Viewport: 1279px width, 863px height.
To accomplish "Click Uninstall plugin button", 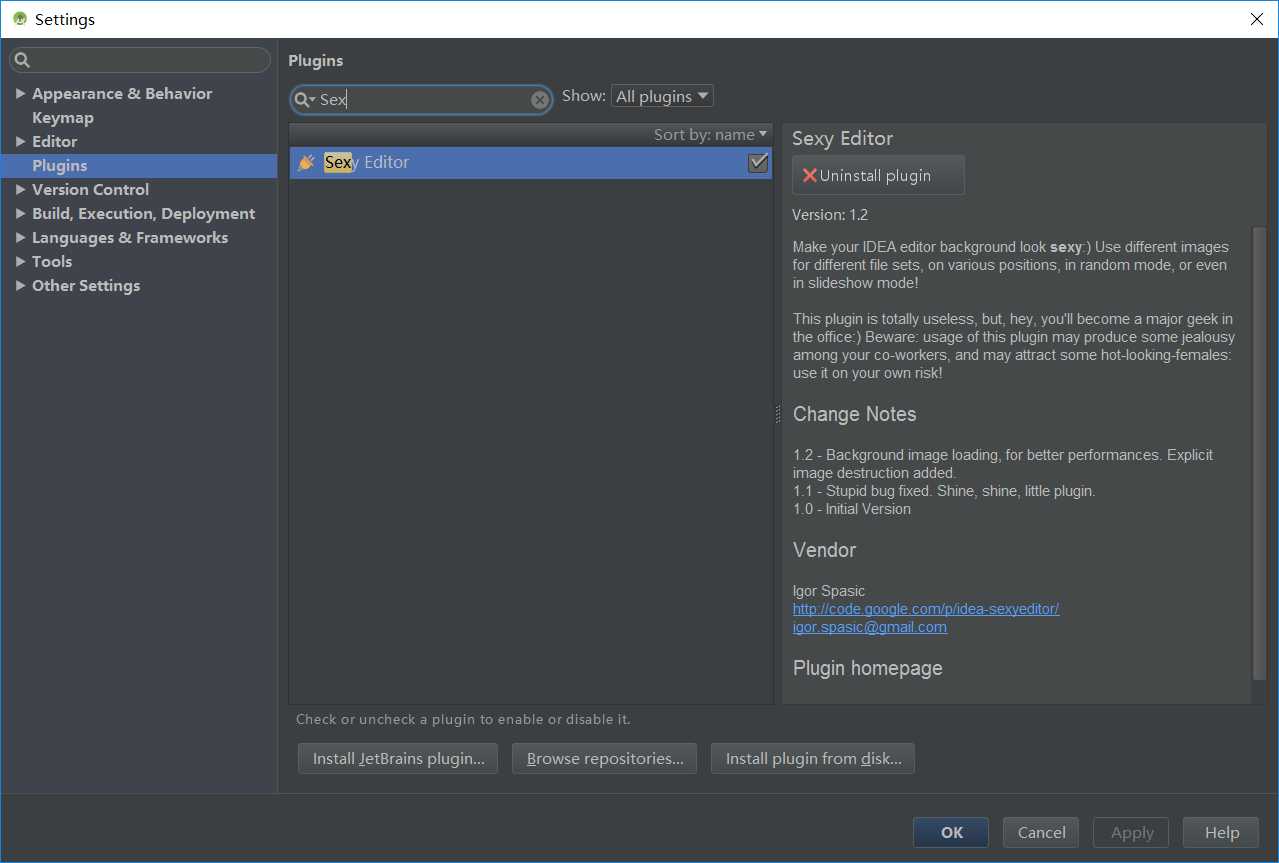I will tap(878, 175).
